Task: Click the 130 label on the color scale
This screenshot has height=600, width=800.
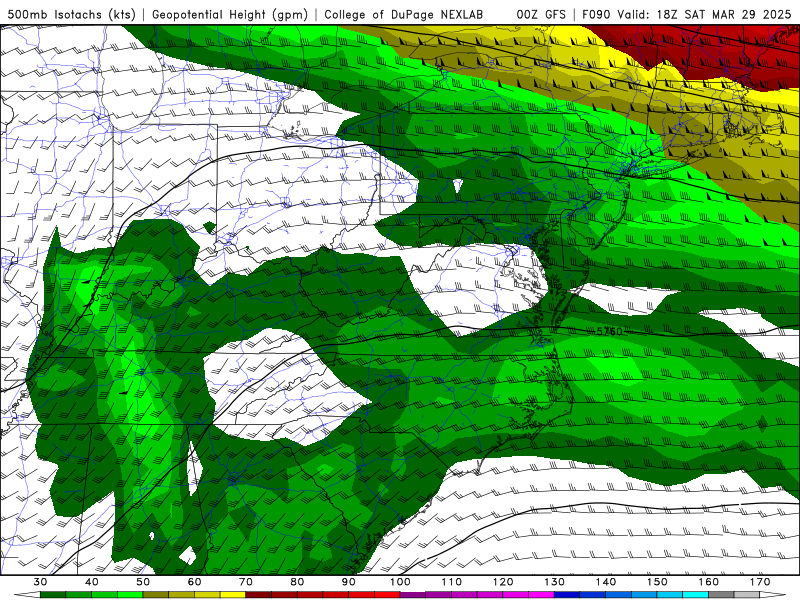Action: [x=554, y=582]
